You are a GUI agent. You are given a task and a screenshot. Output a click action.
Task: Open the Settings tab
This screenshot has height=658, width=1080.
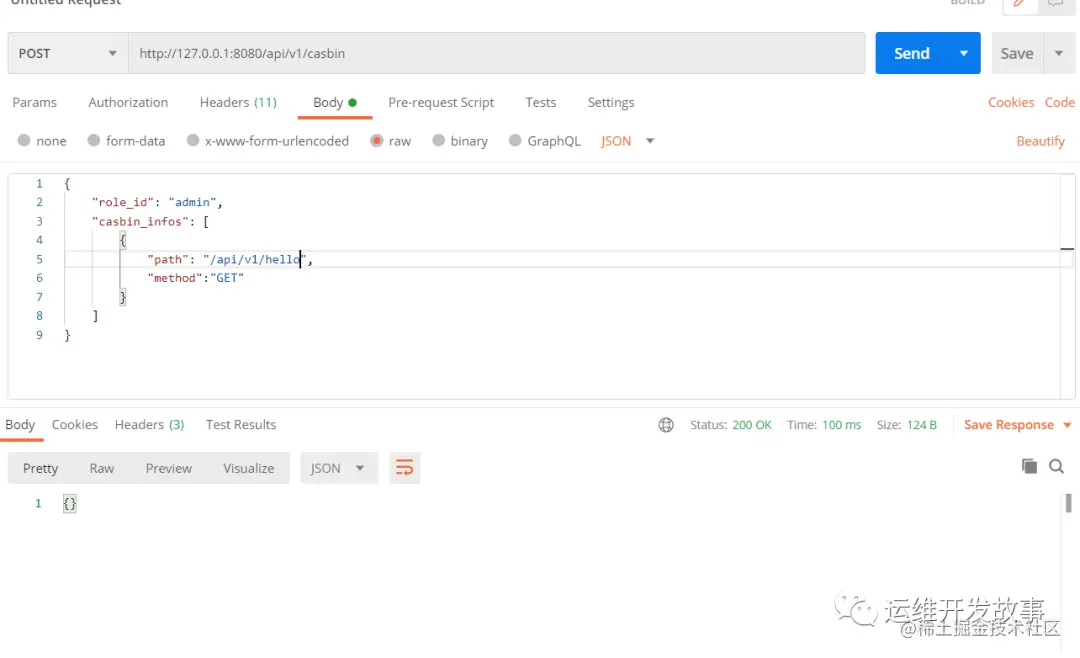coord(611,103)
